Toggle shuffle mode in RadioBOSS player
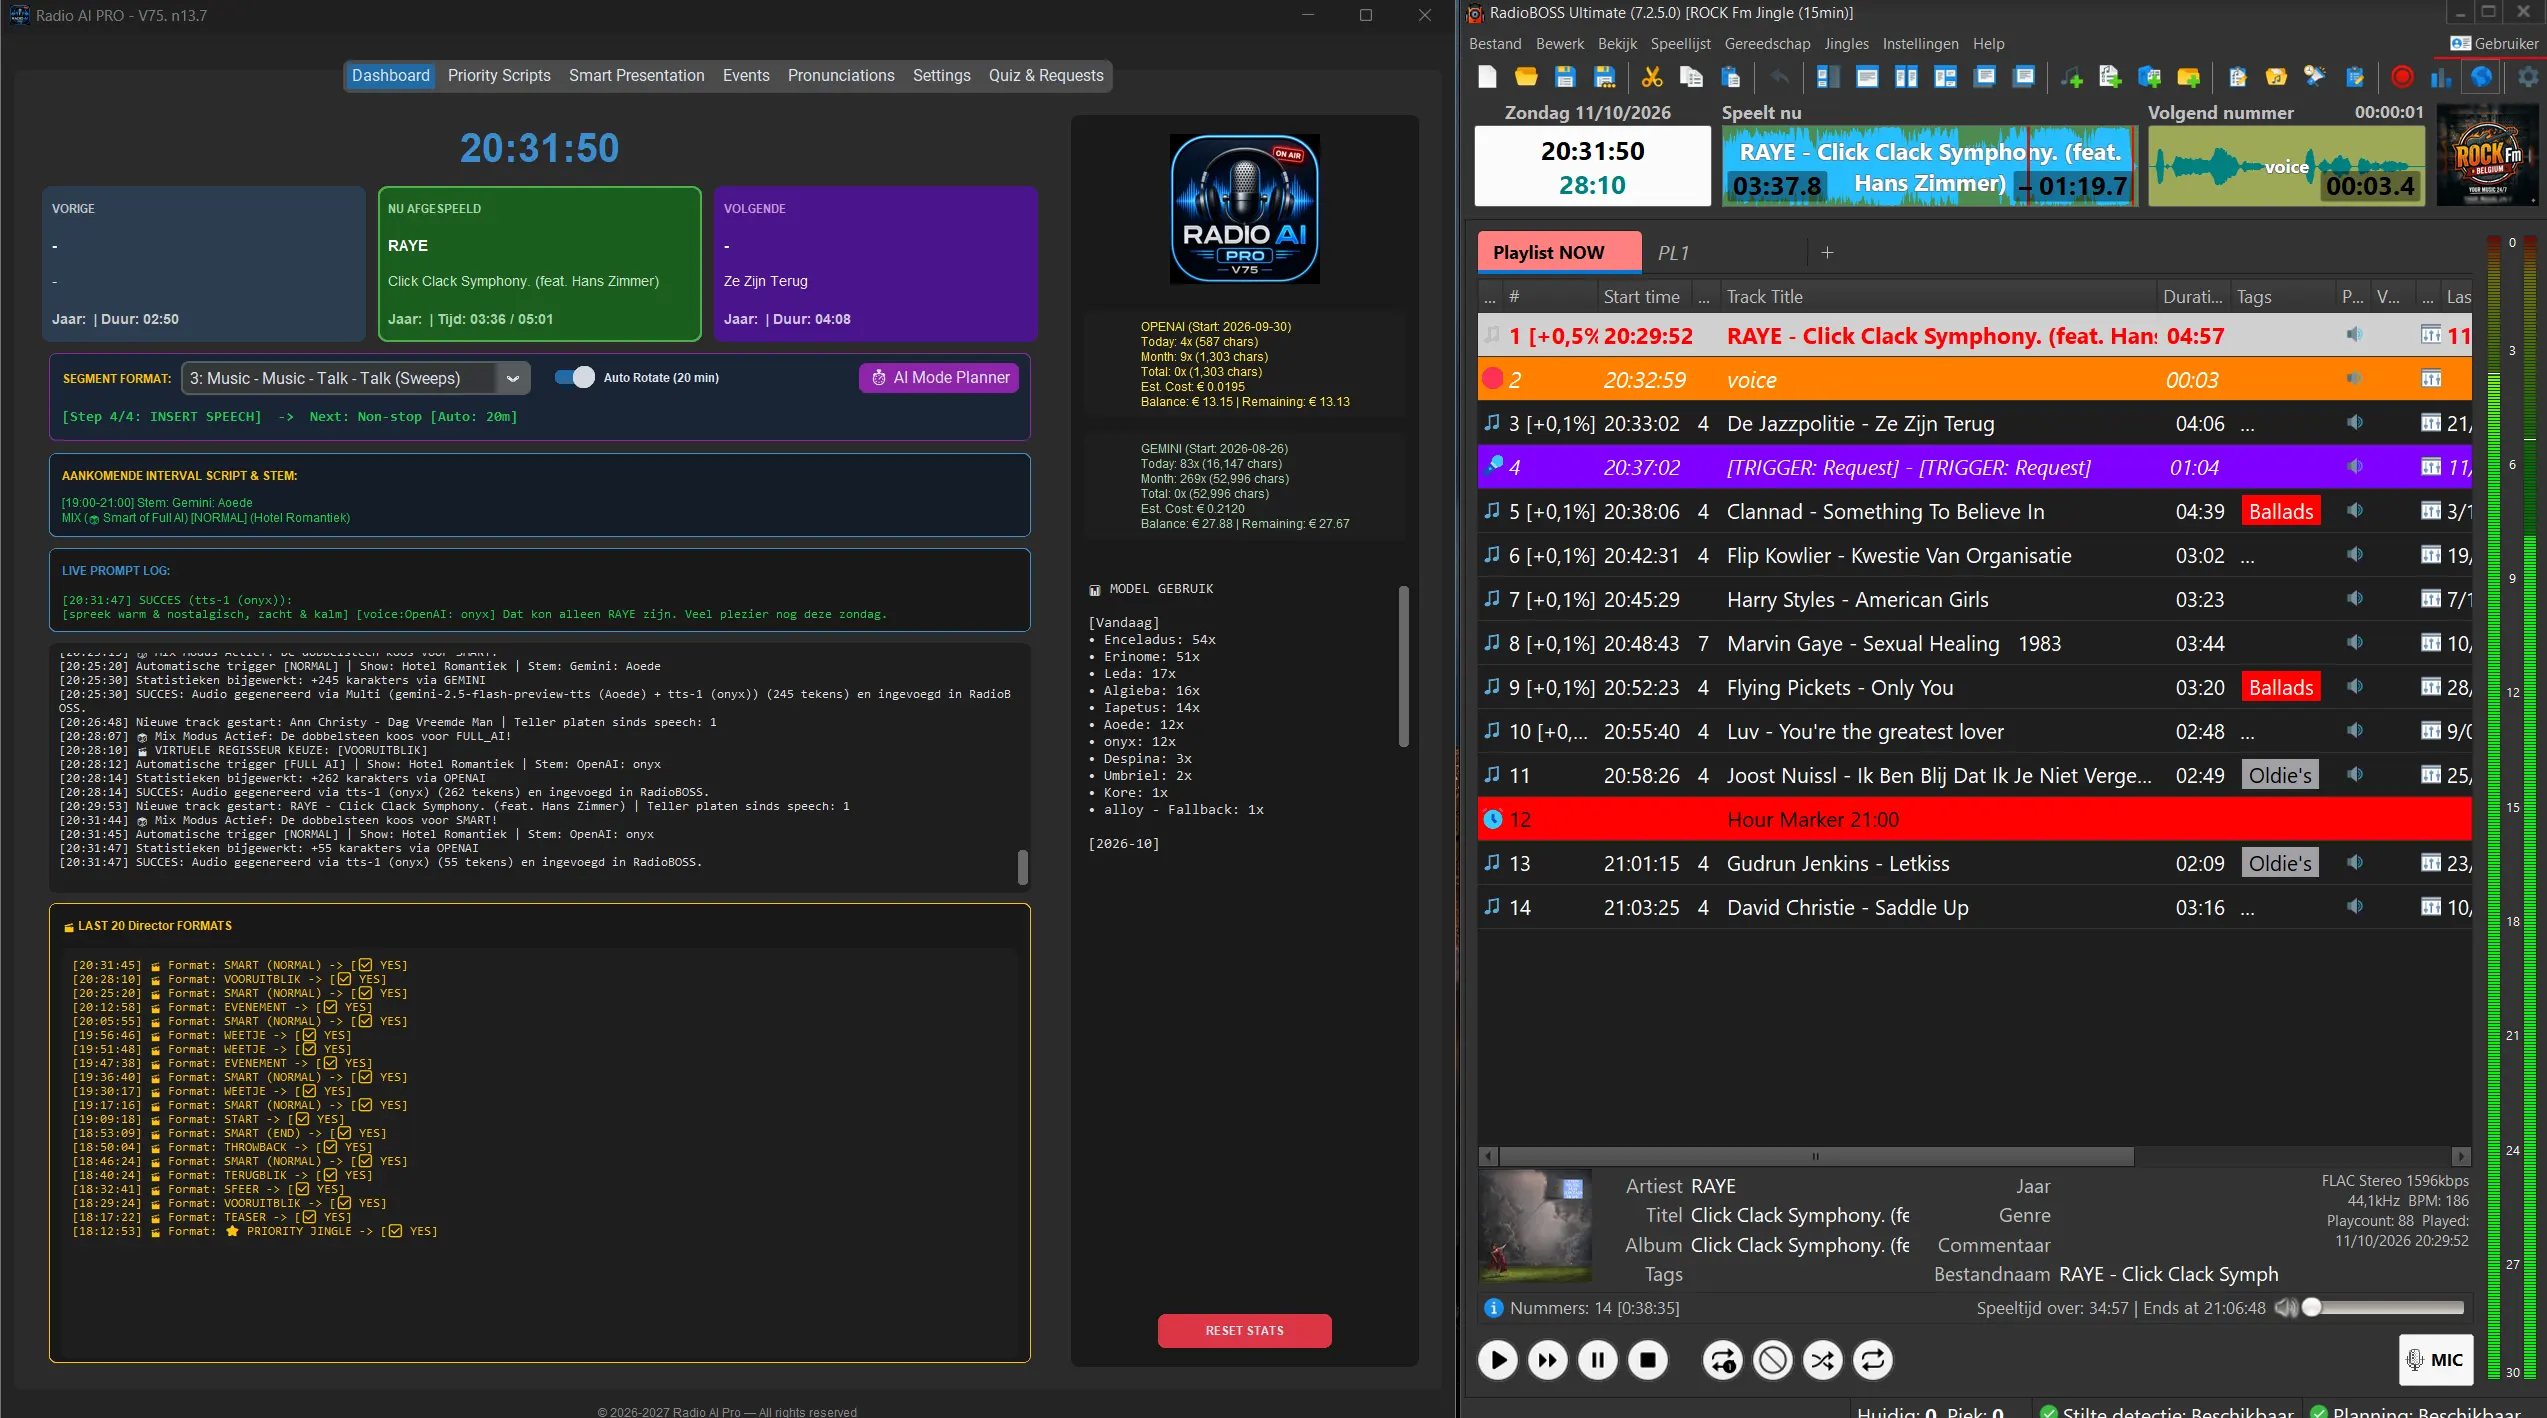 click(x=1823, y=1360)
